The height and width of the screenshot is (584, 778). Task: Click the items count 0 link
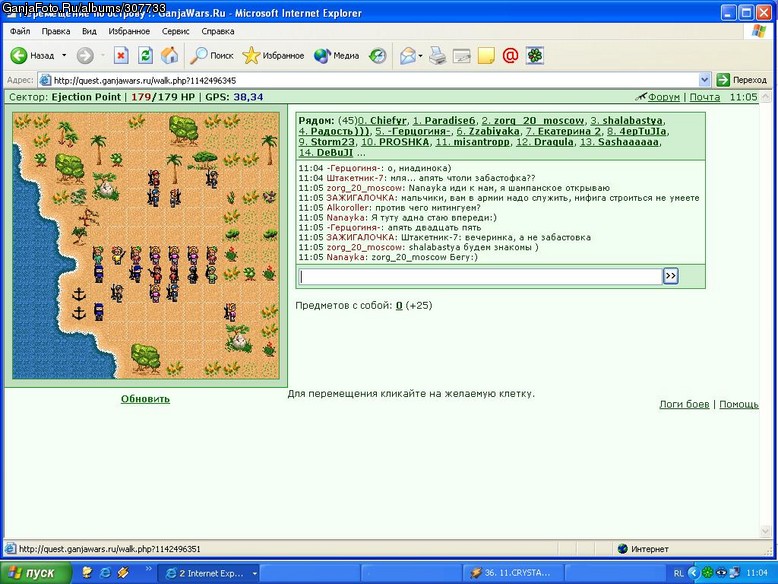(399, 306)
